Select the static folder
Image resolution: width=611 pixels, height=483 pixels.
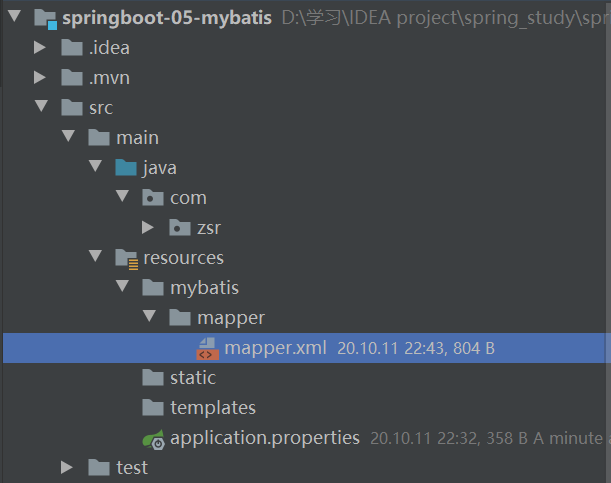(x=192, y=378)
